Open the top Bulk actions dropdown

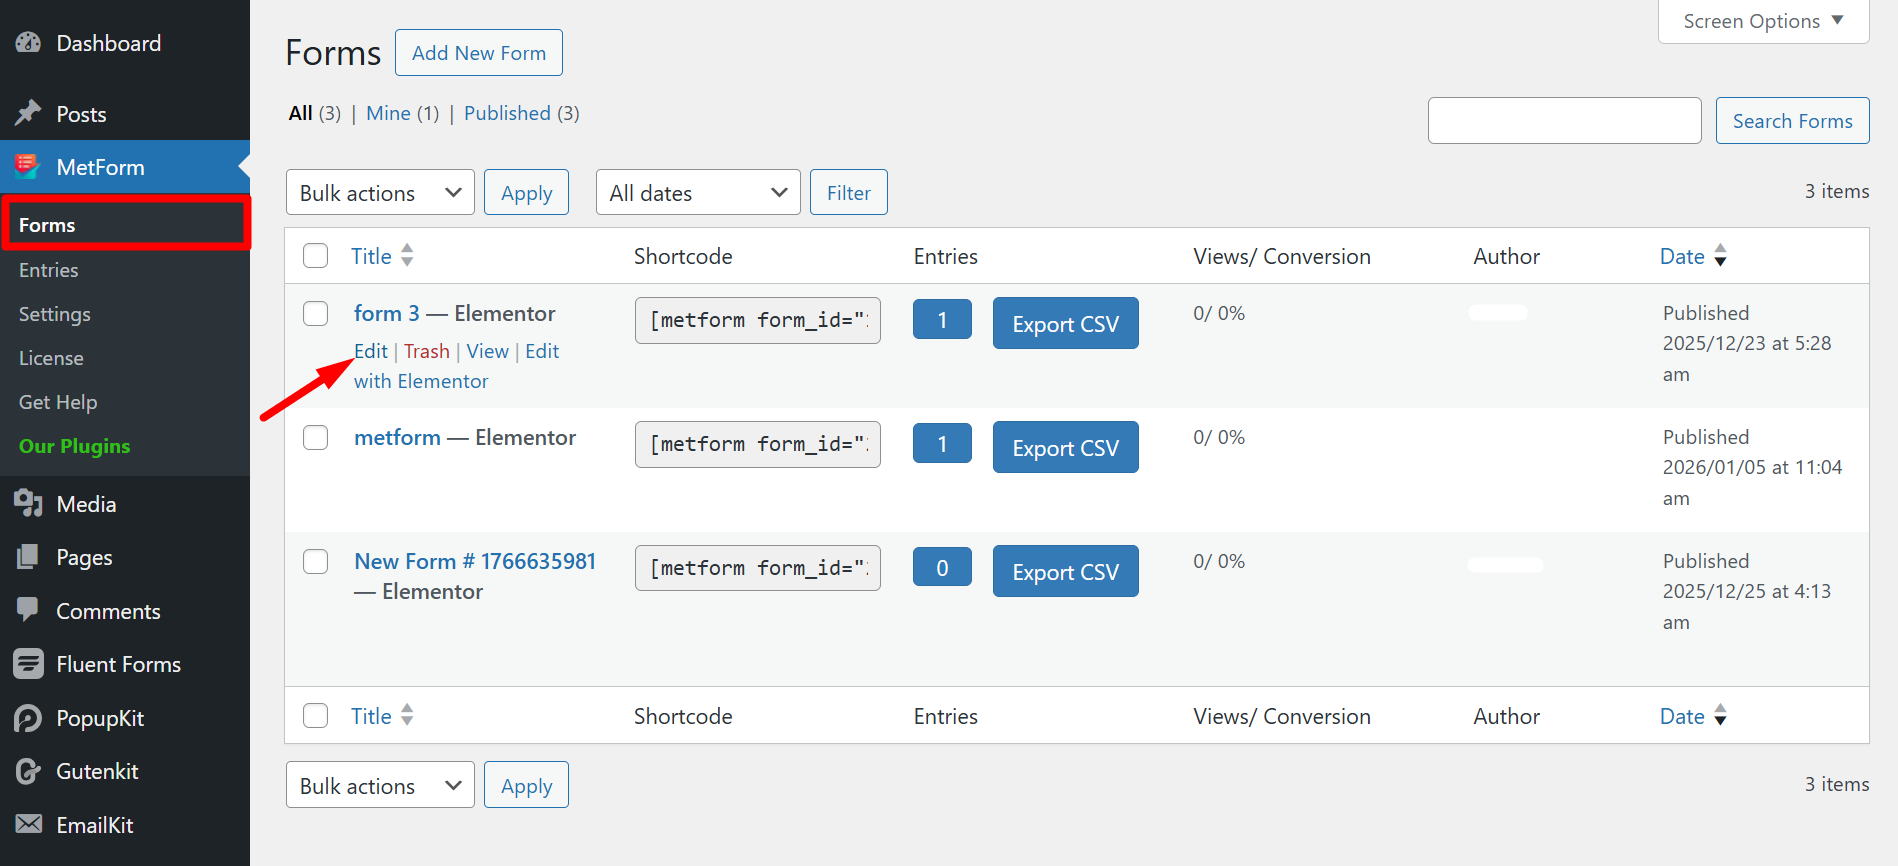pyautogui.click(x=380, y=192)
